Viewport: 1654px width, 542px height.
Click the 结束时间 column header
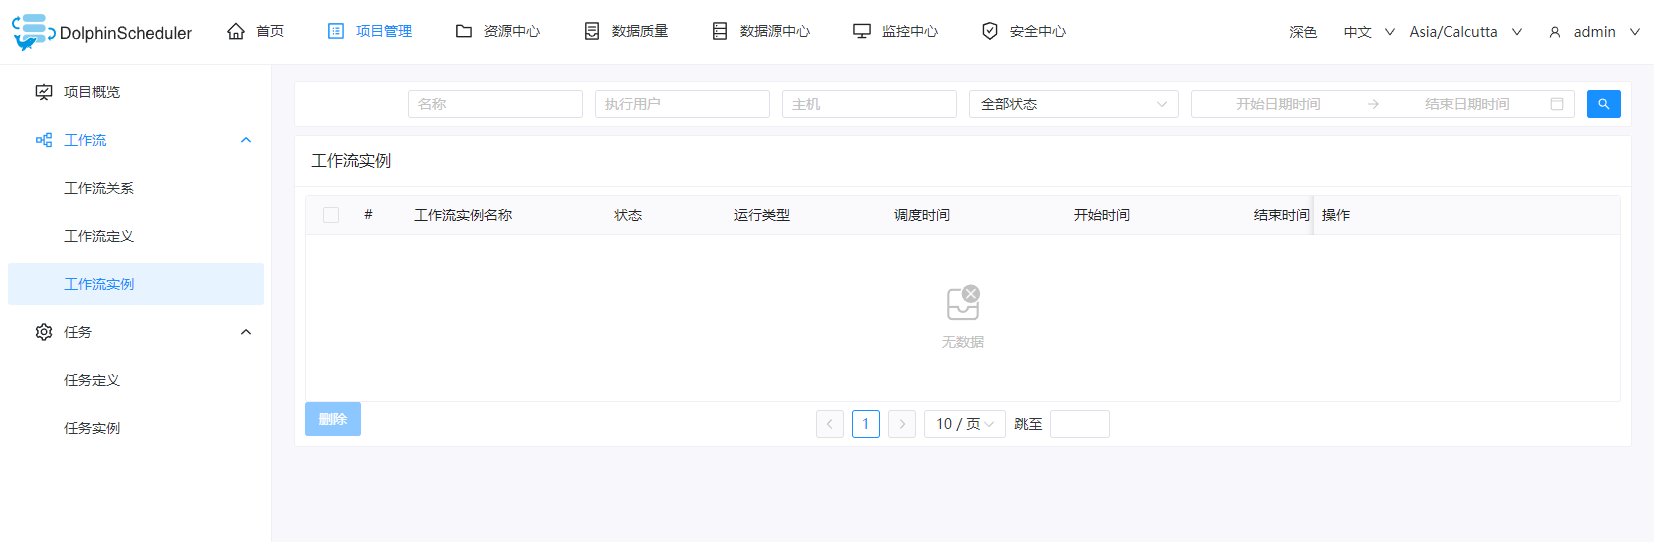[x=1282, y=215]
